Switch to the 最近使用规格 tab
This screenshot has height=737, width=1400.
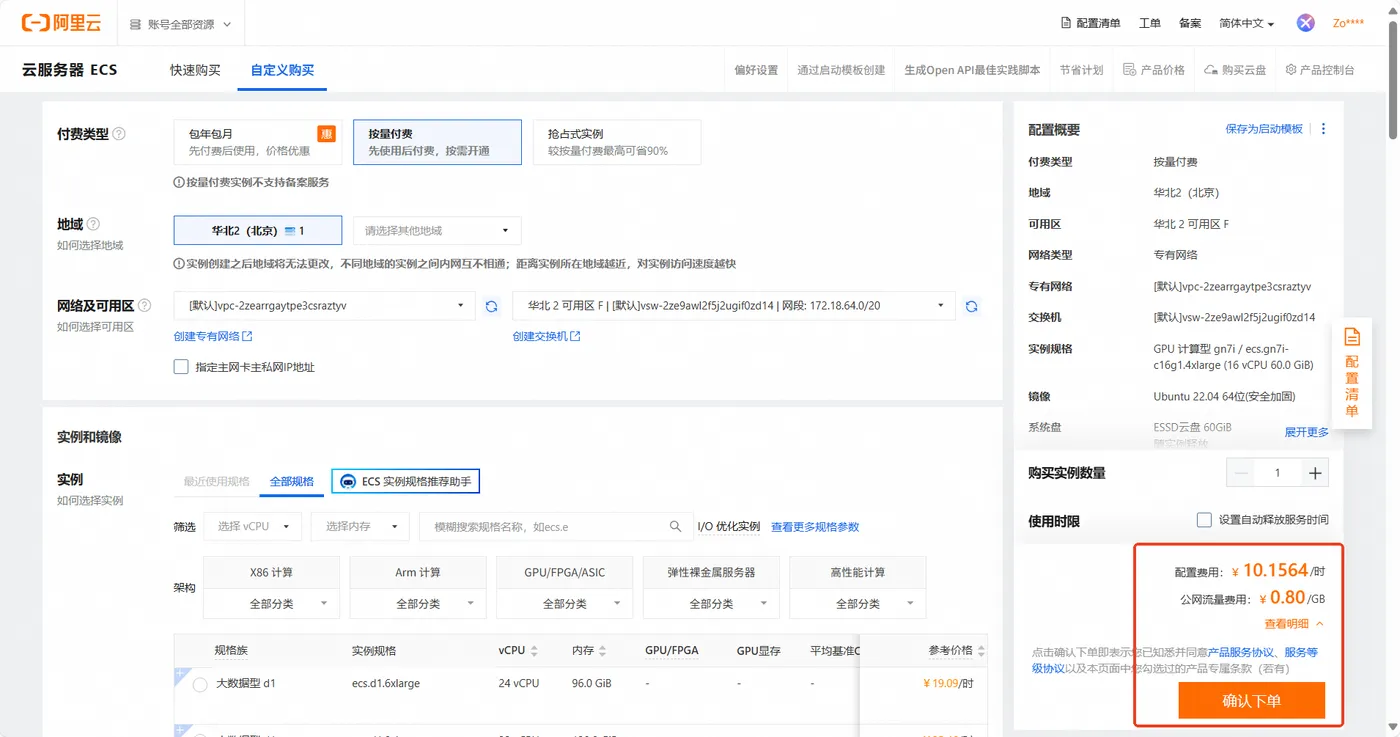point(216,482)
